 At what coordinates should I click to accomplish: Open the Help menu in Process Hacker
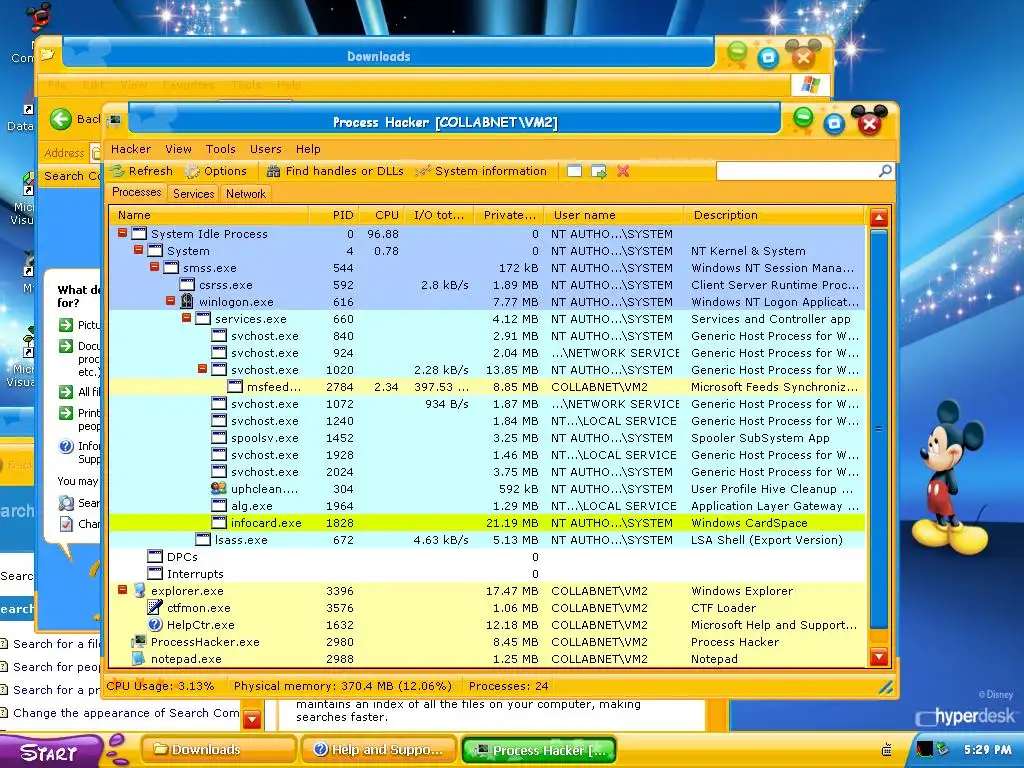click(308, 149)
